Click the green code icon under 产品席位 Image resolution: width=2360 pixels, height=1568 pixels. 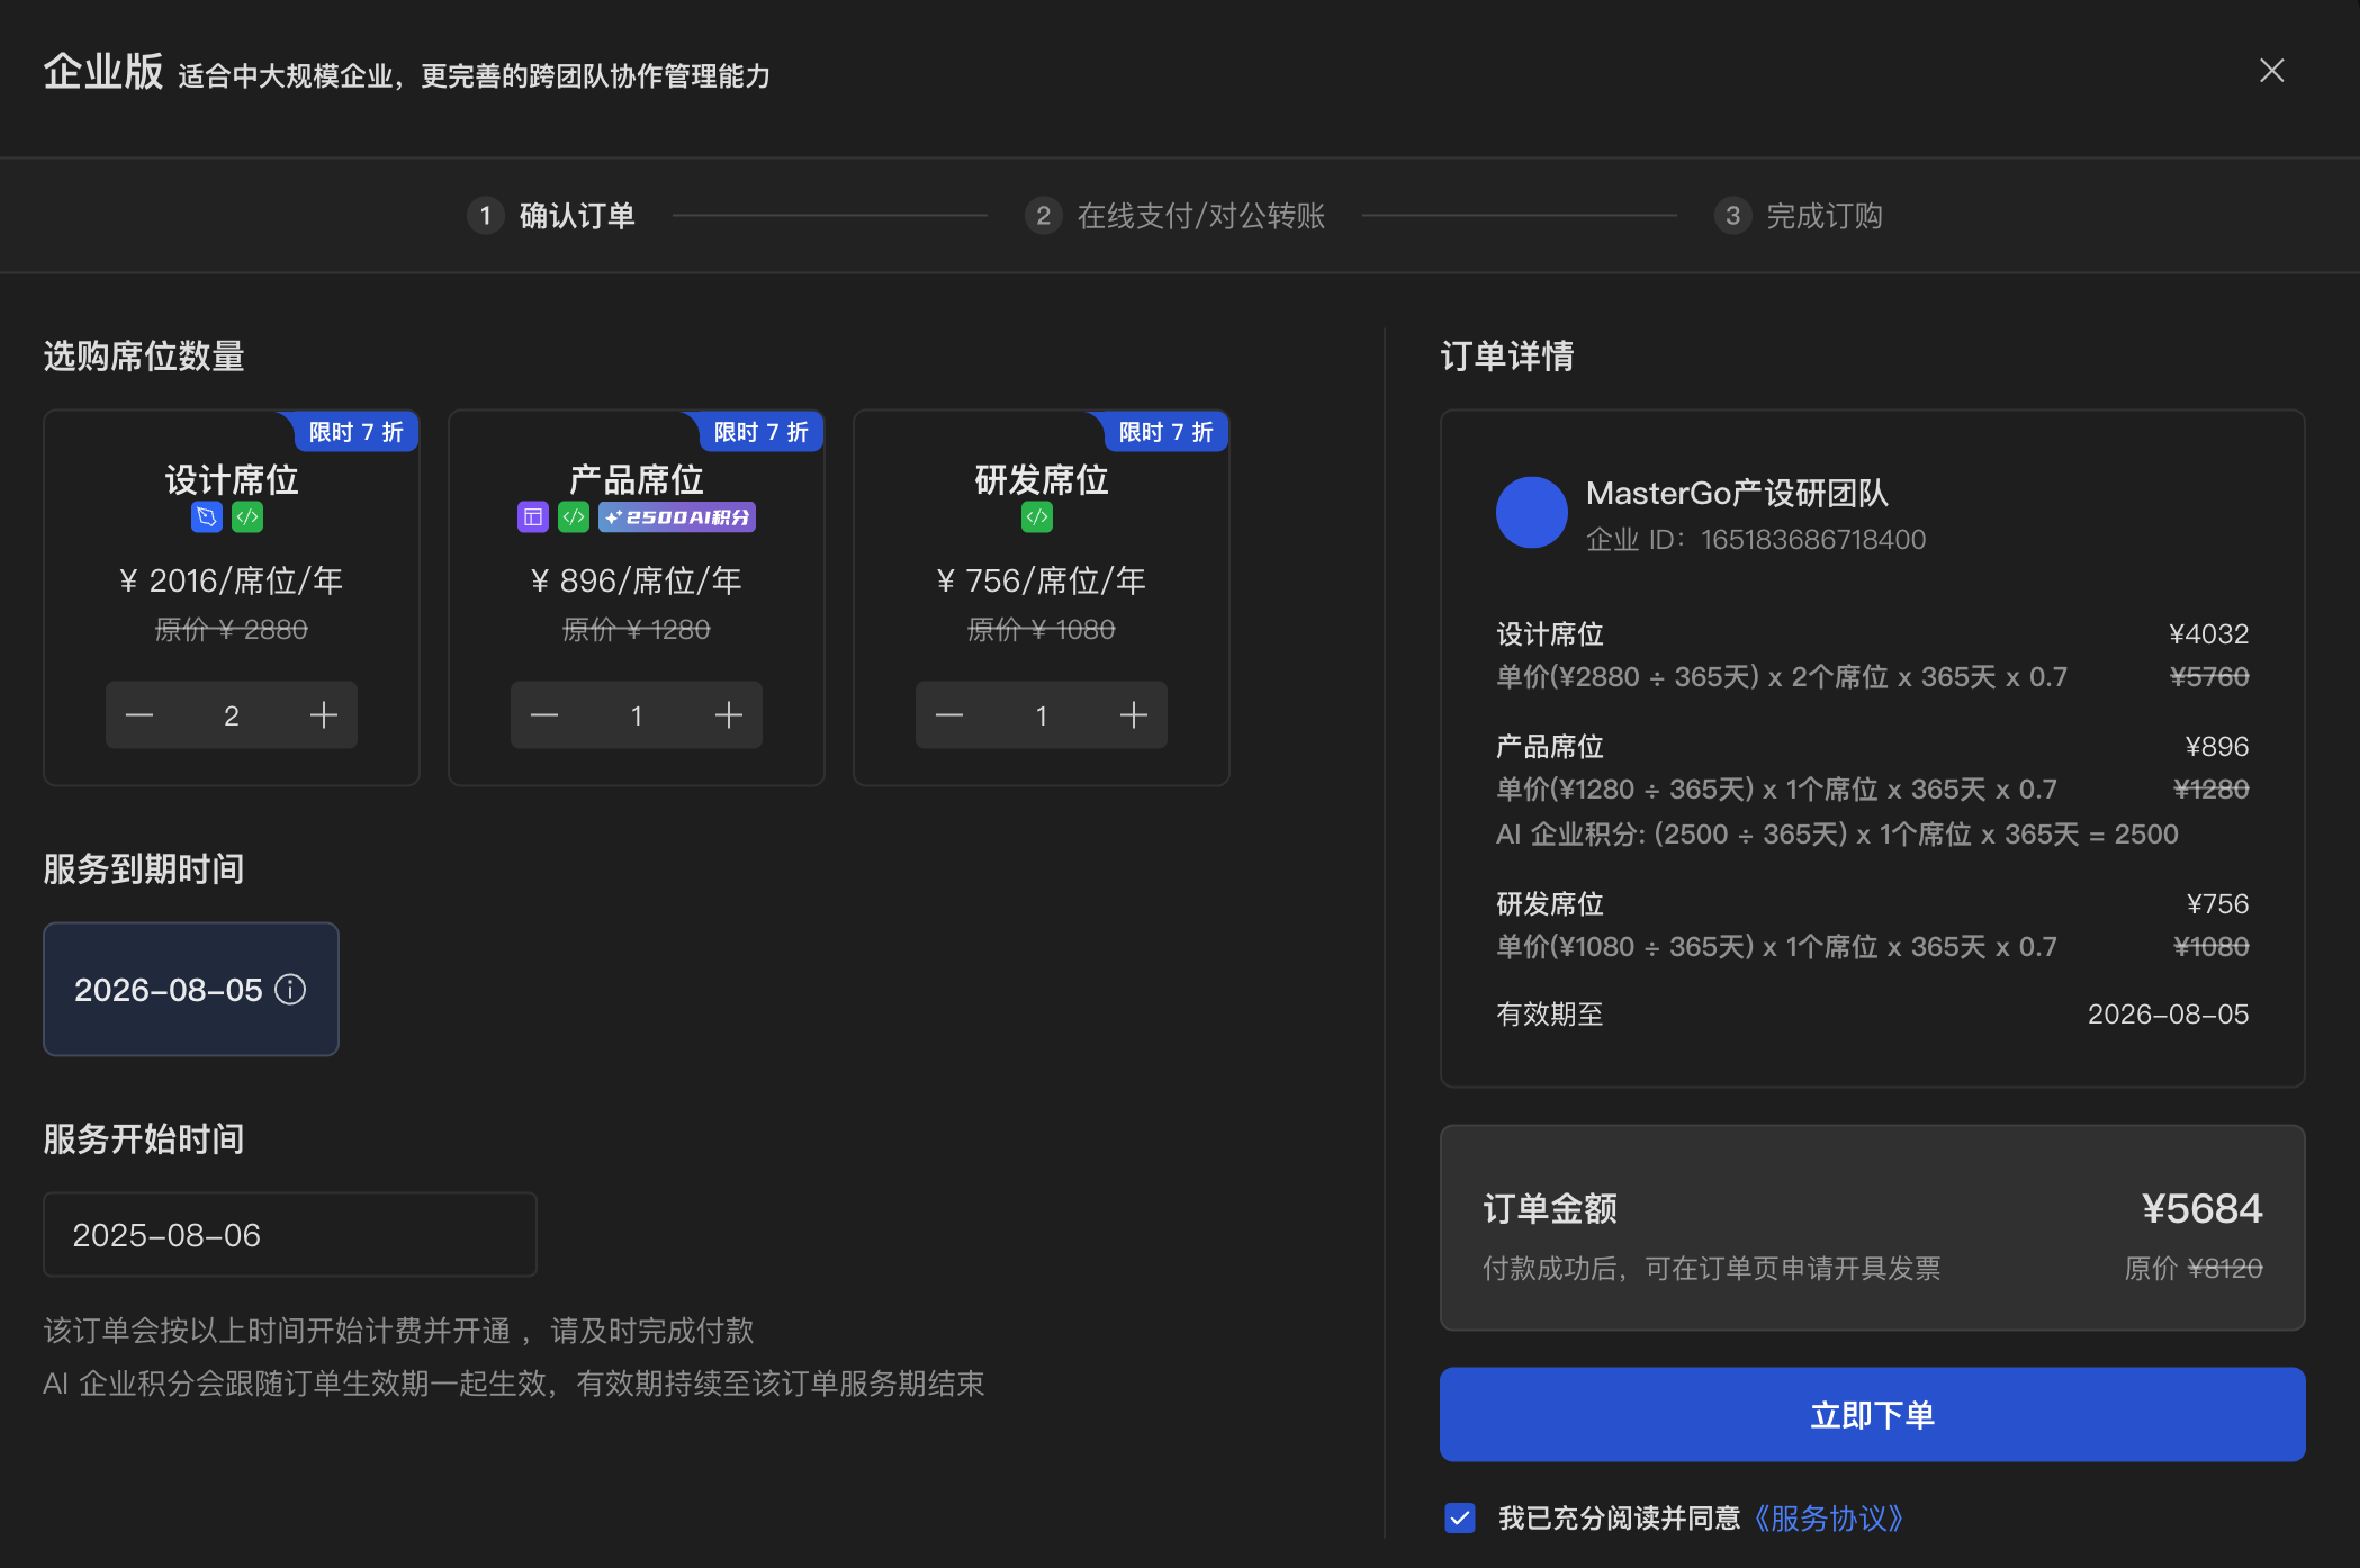[573, 517]
